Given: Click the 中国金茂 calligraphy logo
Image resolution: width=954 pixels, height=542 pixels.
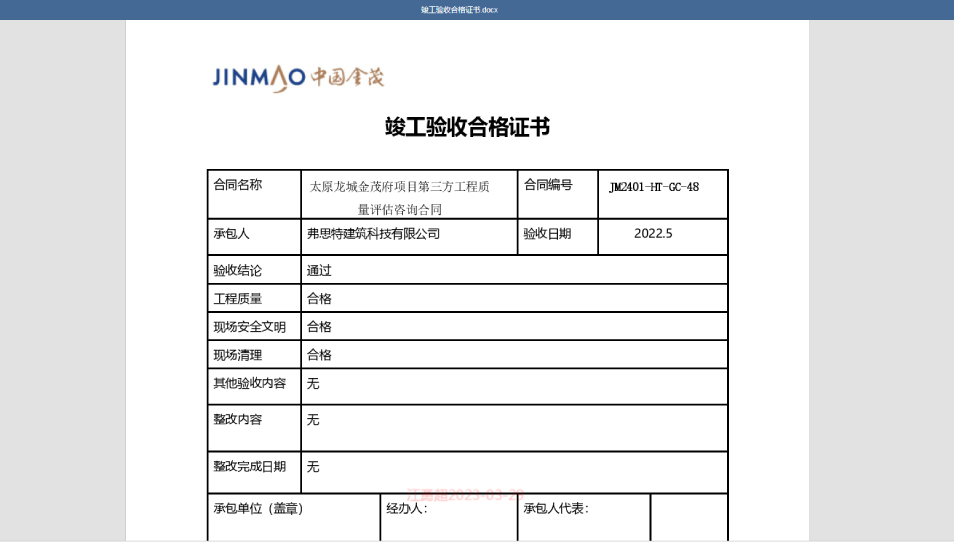Looking at the screenshot, I should pyautogui.click(x=347, y=77).
